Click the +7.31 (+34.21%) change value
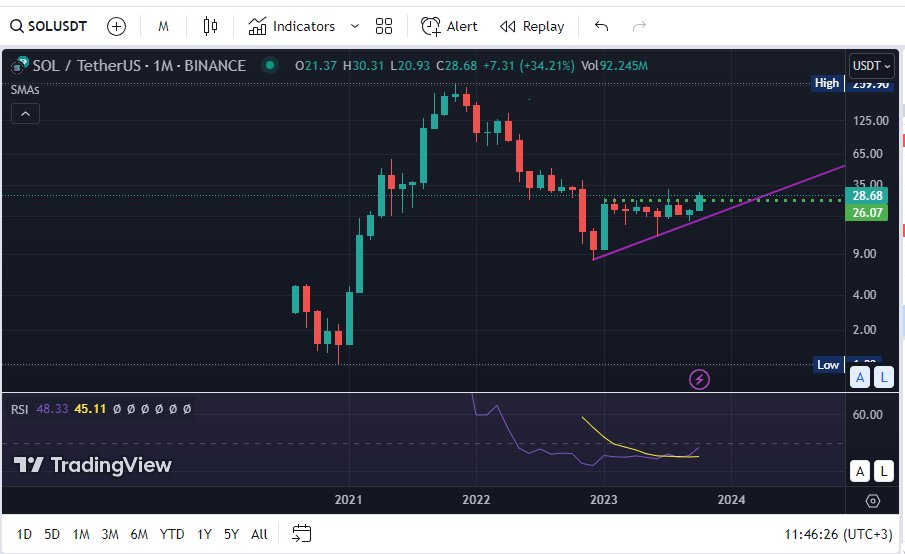The height and width of the screenshot is (554, 905). point(528,66)
